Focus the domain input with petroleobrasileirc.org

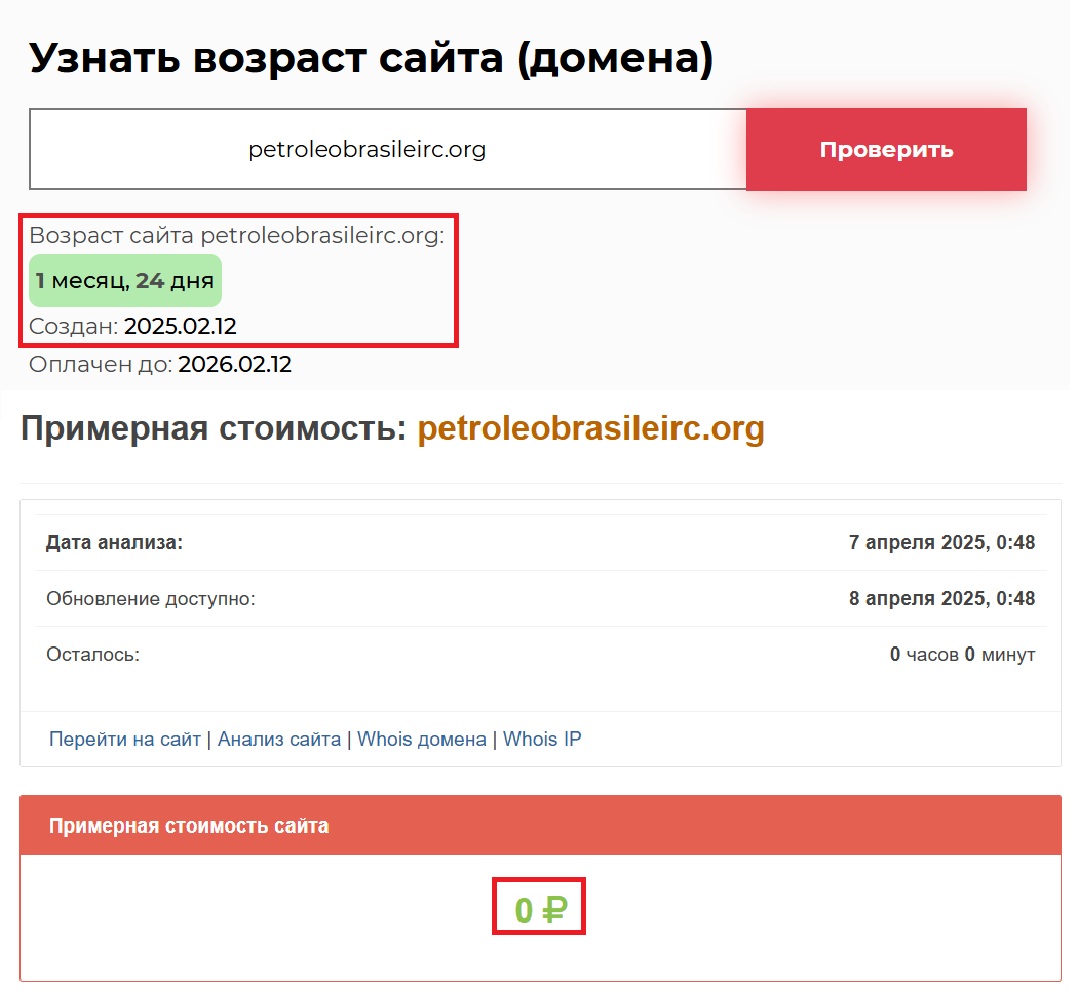point(387,150)
